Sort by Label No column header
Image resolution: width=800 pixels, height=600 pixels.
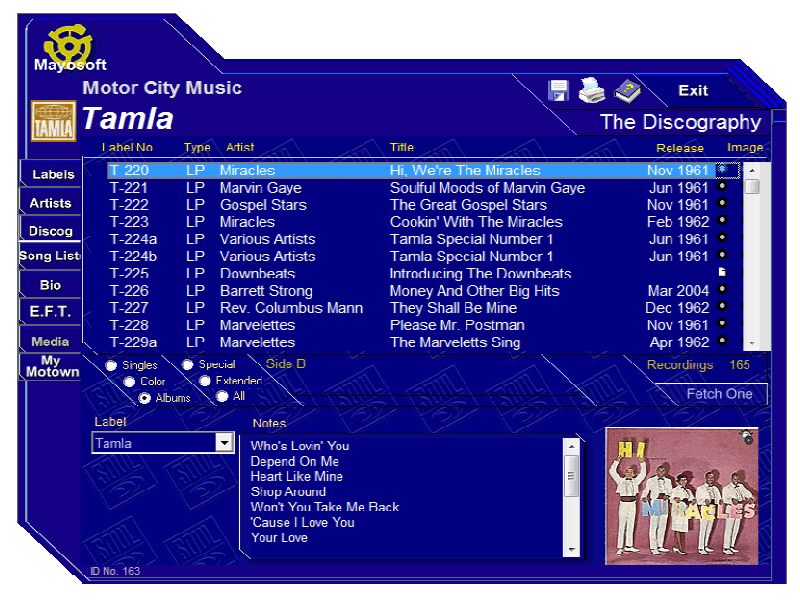[128, 147]
